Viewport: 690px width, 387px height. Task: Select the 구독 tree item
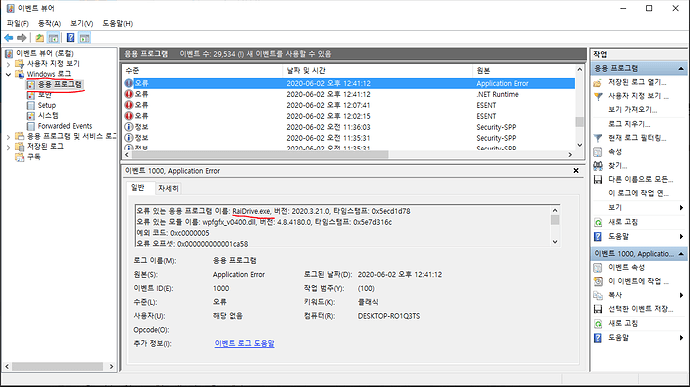[33, 157]
